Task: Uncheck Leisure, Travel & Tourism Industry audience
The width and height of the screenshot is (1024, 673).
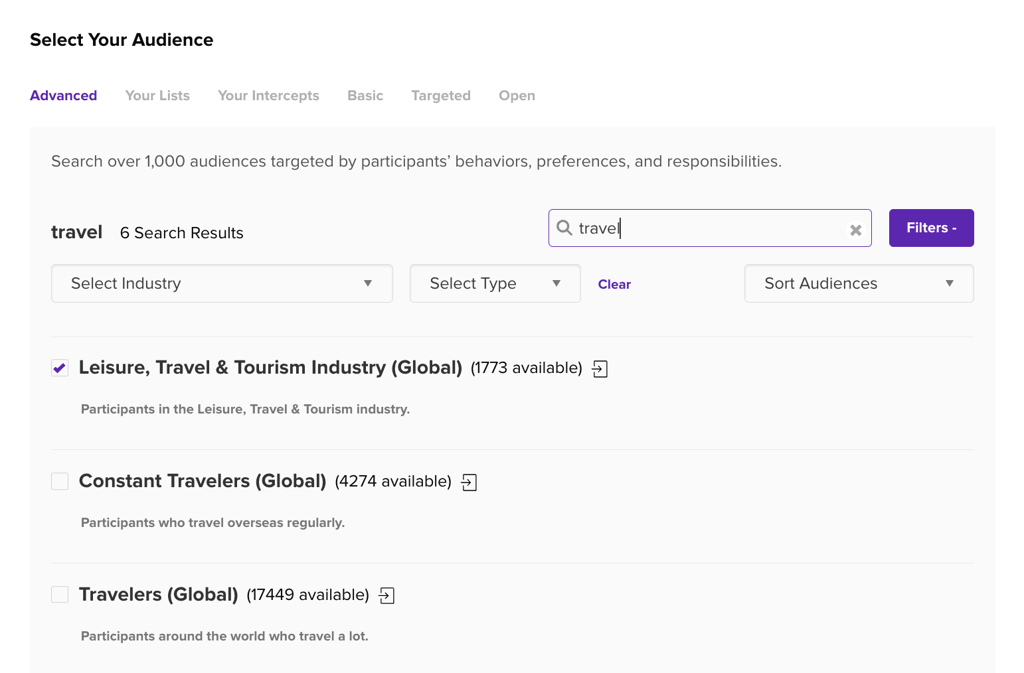Action: click(x=60, y=368)
